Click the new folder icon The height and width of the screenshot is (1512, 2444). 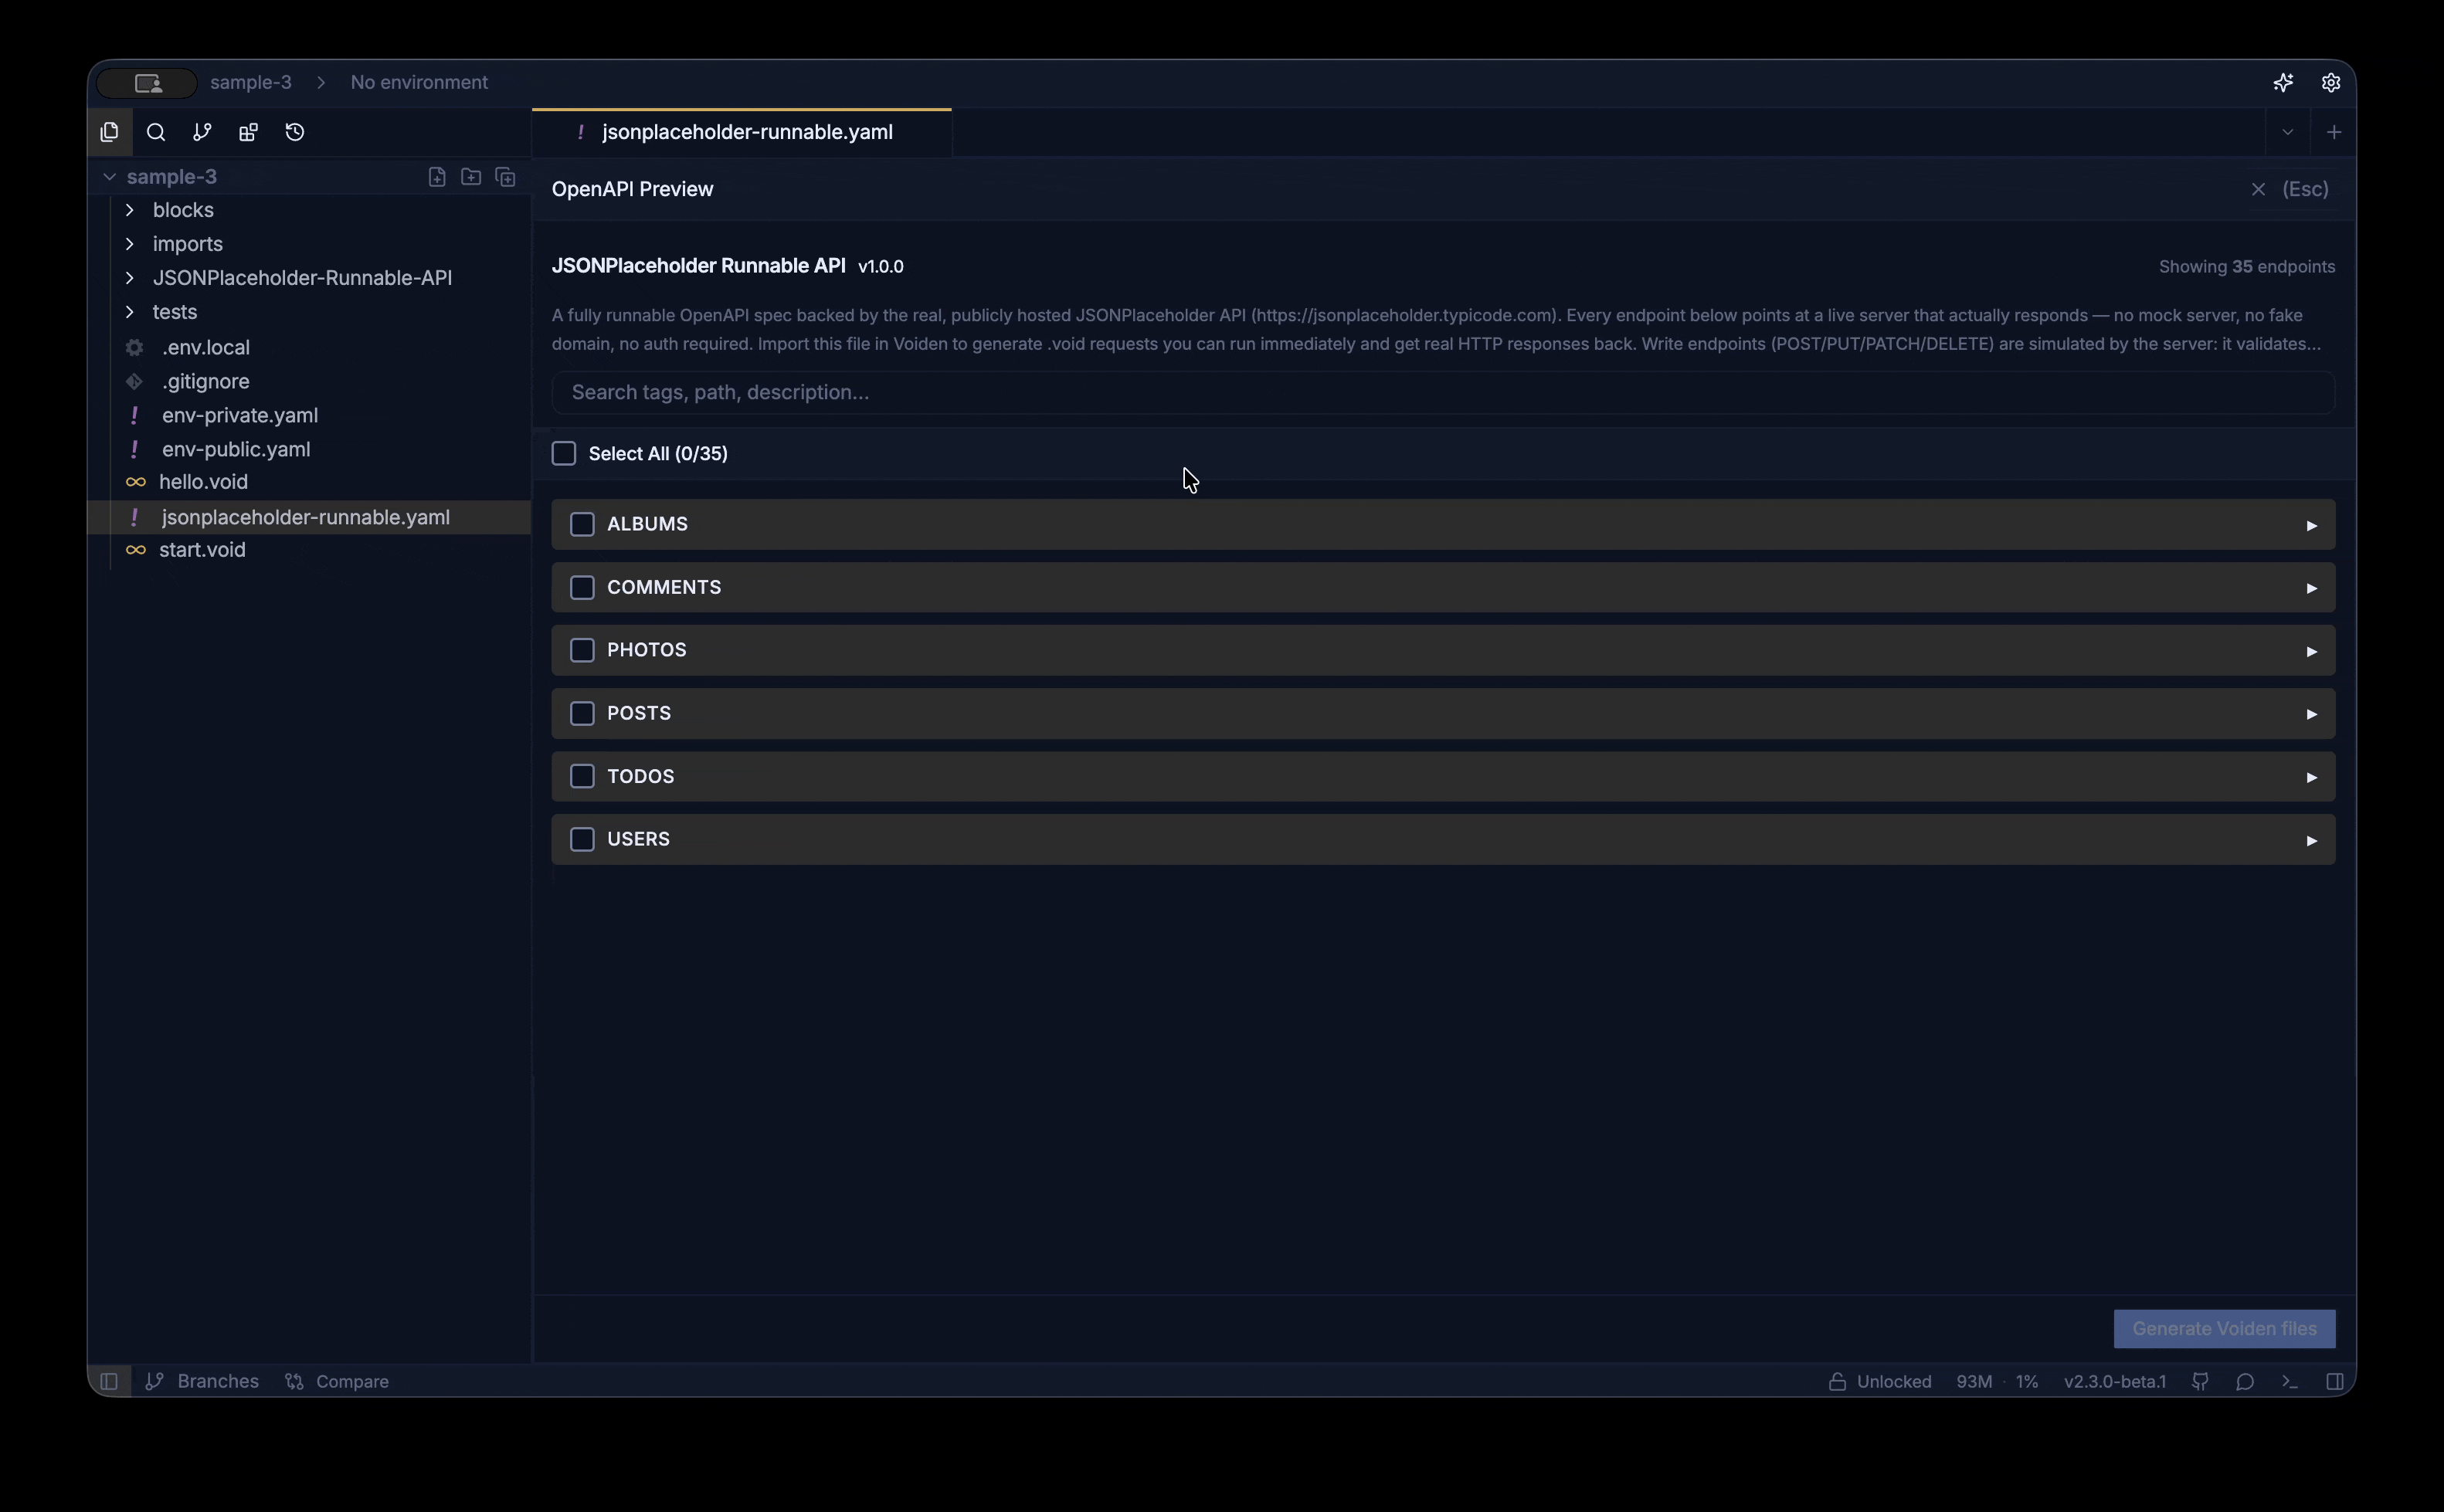point(471,177)
